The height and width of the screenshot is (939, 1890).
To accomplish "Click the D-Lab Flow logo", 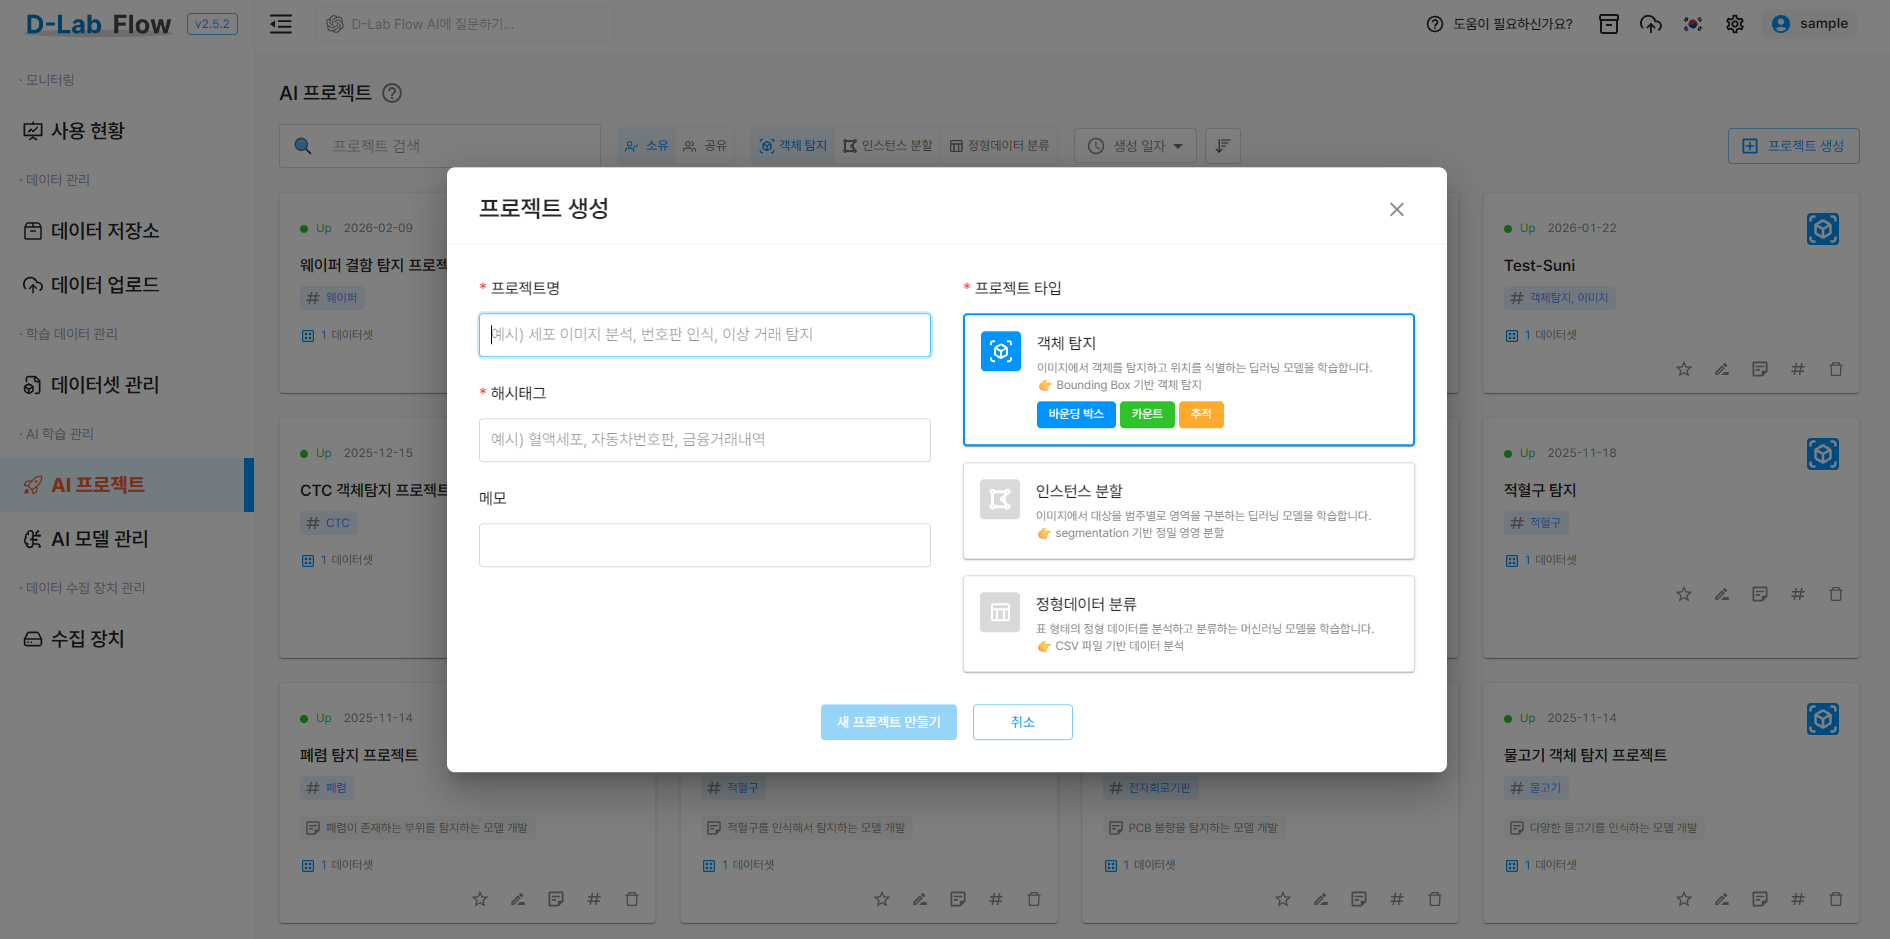I will (98, 24).
